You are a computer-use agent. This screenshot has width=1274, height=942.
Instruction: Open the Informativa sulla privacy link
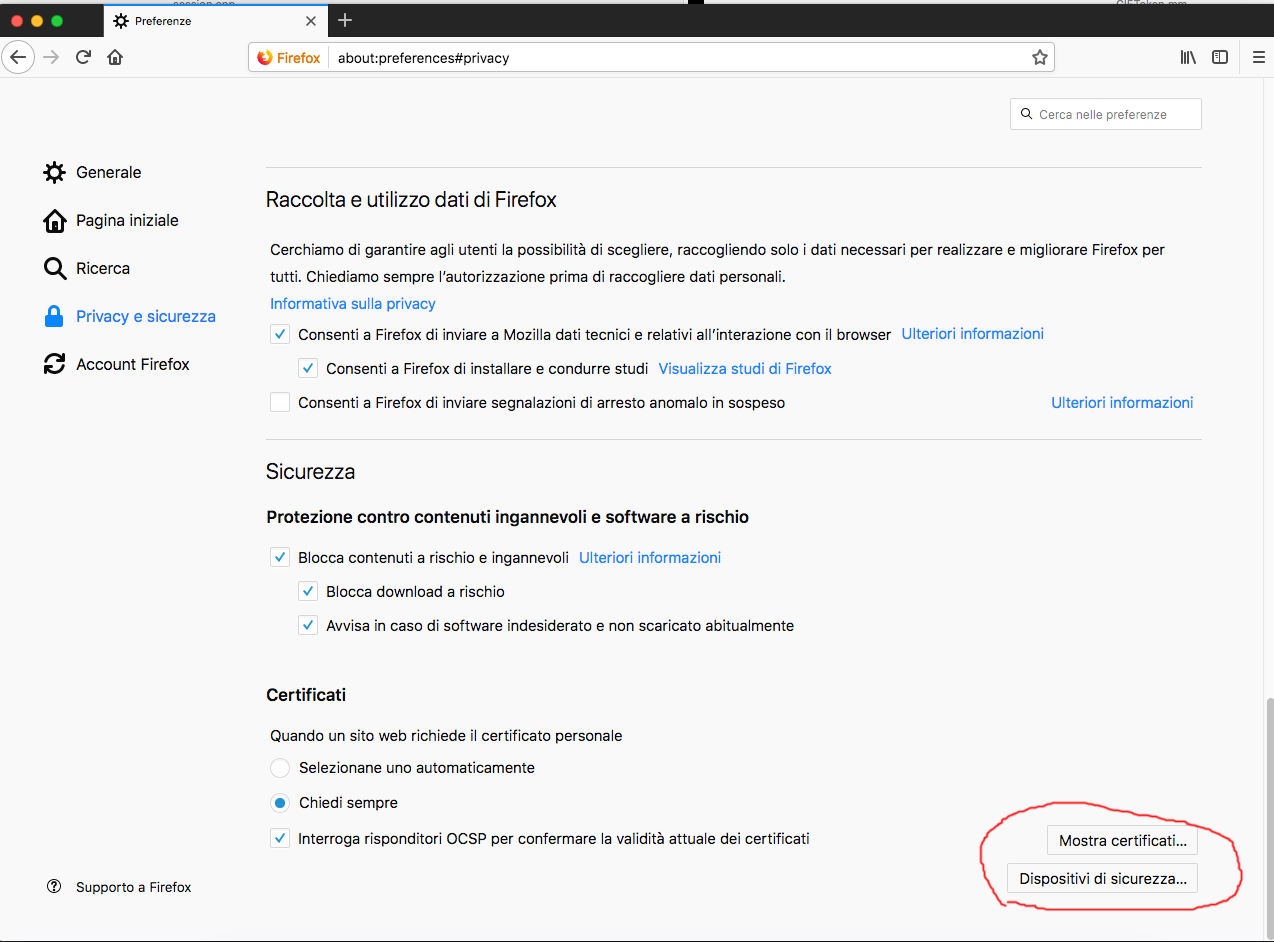pos(353,303)
